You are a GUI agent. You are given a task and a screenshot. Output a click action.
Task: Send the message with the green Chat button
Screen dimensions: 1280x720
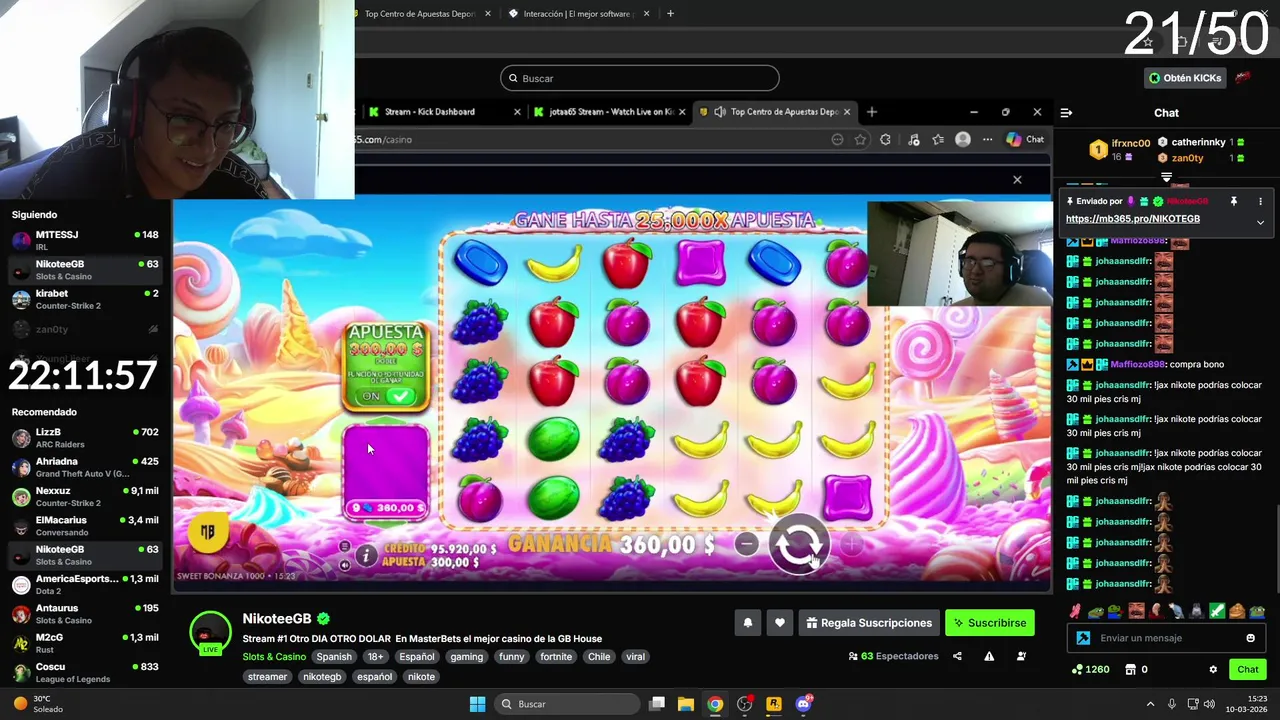pos(1248,669)
